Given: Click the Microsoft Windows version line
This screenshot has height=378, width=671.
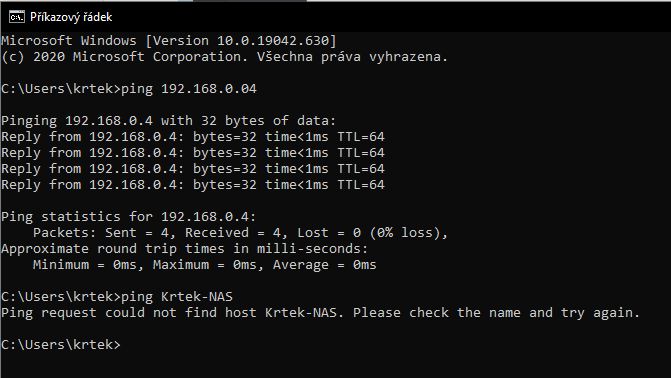Looking at the screenshot, I should pos(169,41).
